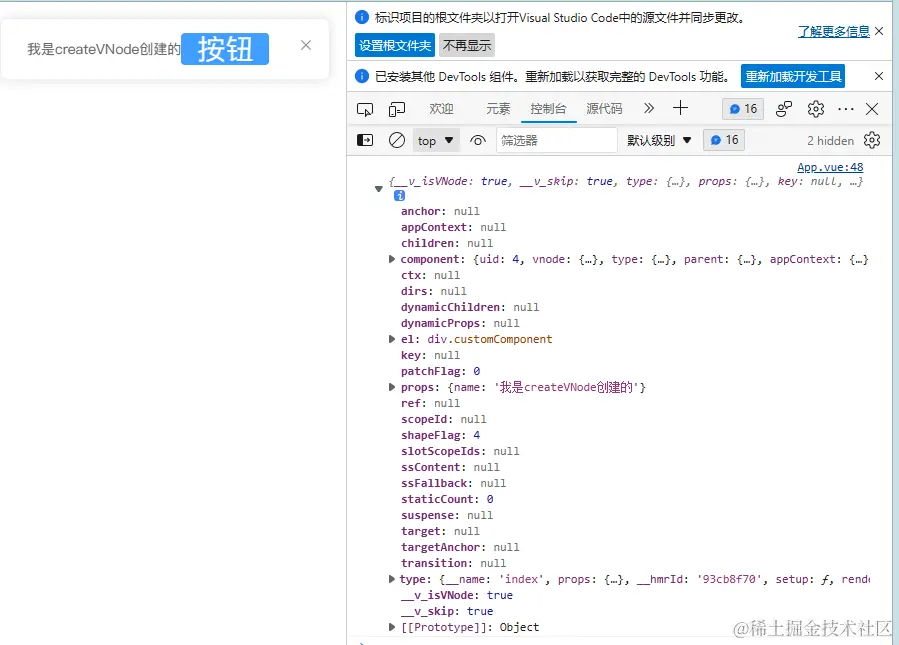Click the targetAnchor: null row

(x=460, y=548)
